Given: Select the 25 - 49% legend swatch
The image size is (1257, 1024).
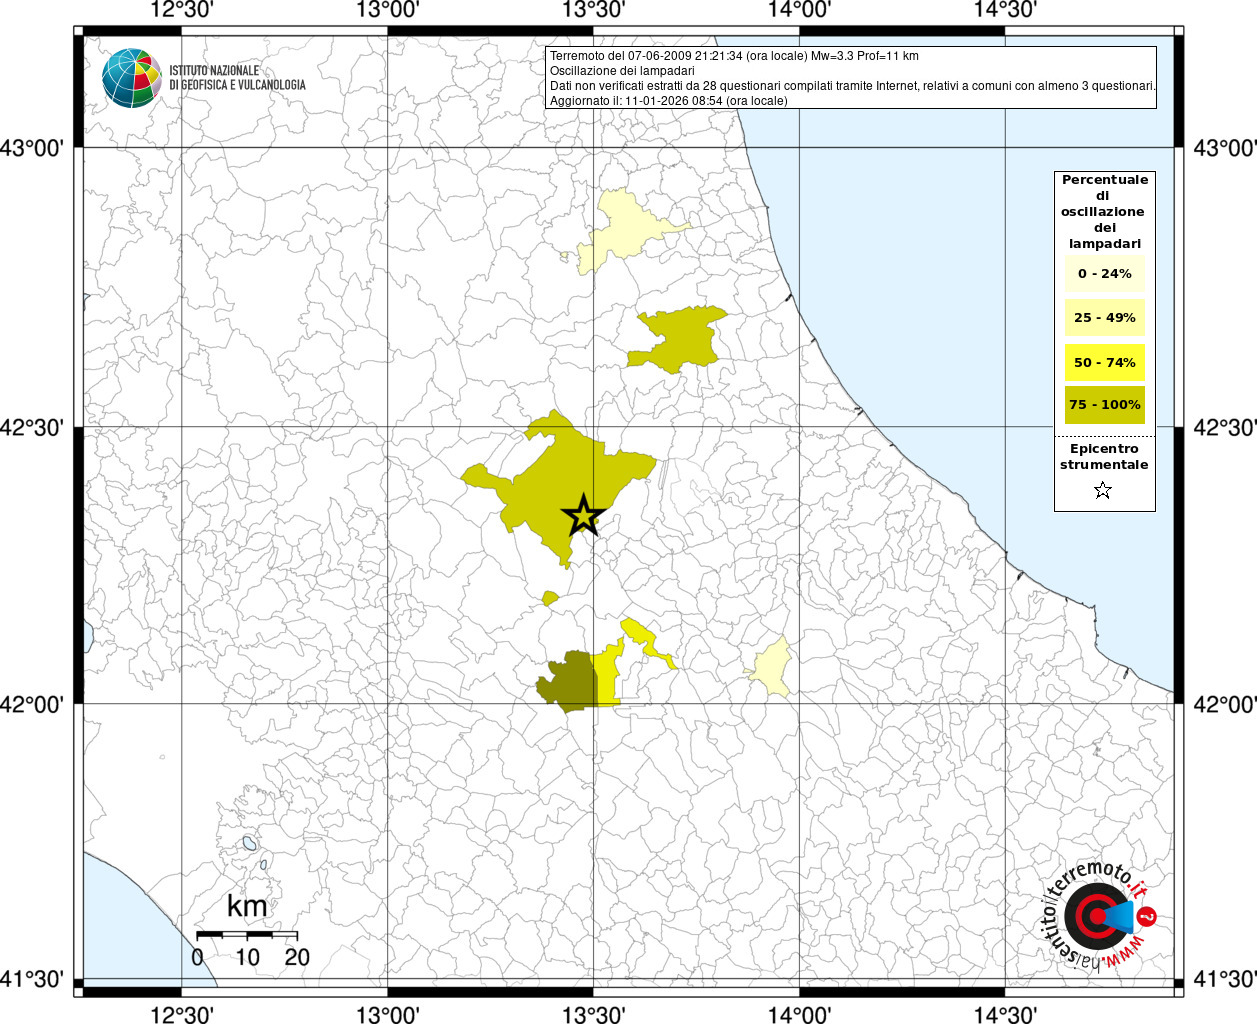Looking at the screenshot, I should pyautogui.click(x=1104, y=318).
